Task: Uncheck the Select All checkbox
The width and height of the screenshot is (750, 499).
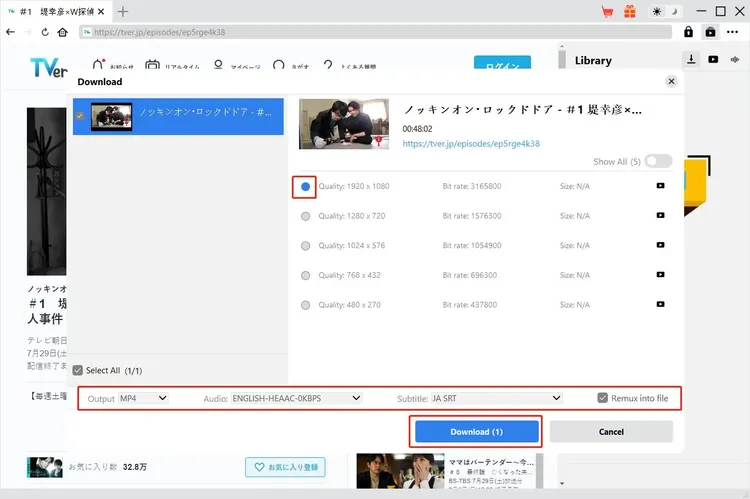Action: (78, 370)
